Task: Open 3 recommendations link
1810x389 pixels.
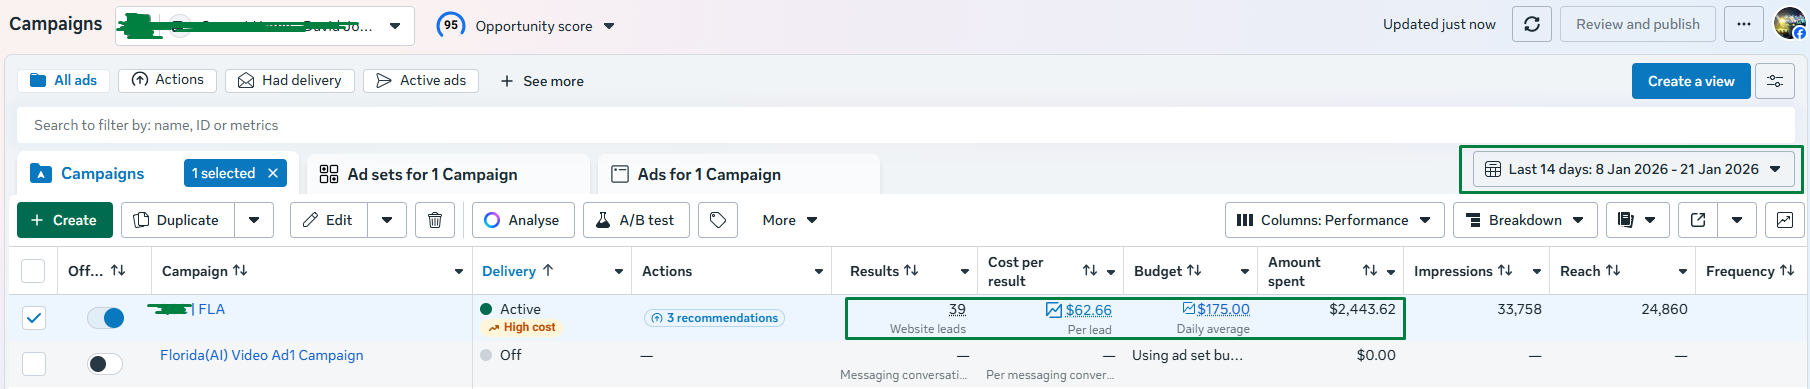Action: 714,318
